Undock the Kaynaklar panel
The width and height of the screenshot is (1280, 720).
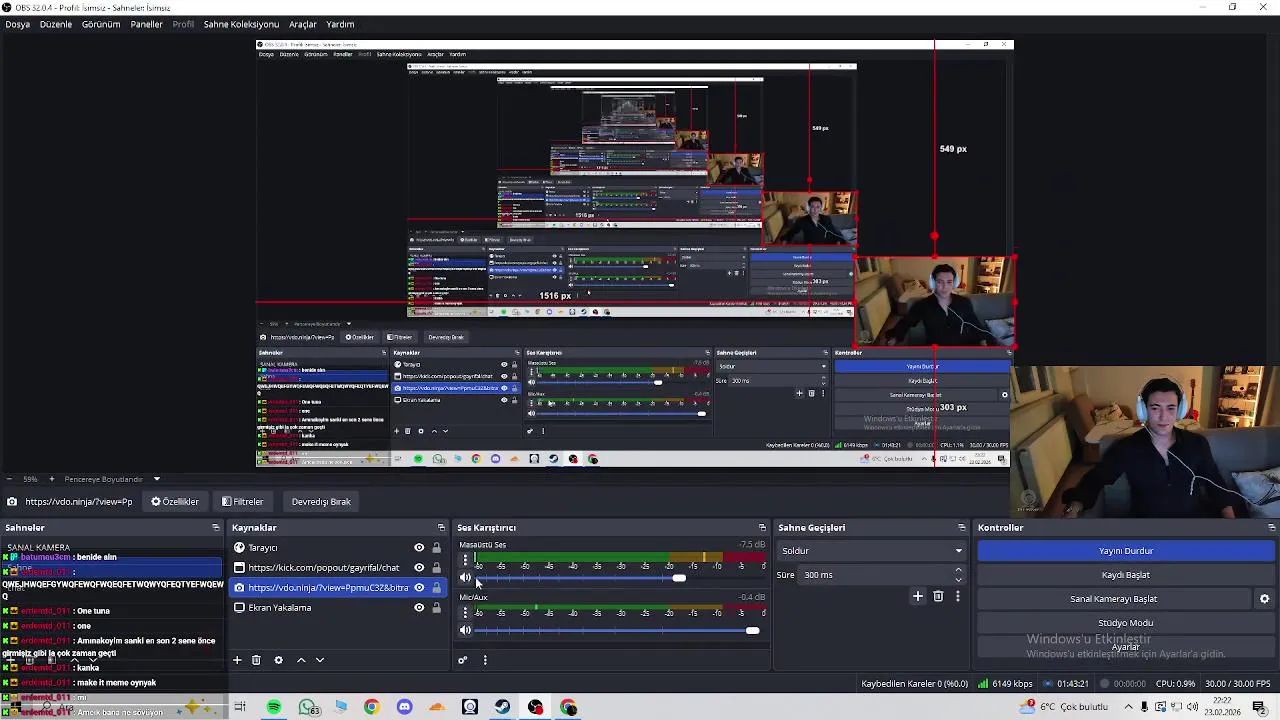[441, 527]
